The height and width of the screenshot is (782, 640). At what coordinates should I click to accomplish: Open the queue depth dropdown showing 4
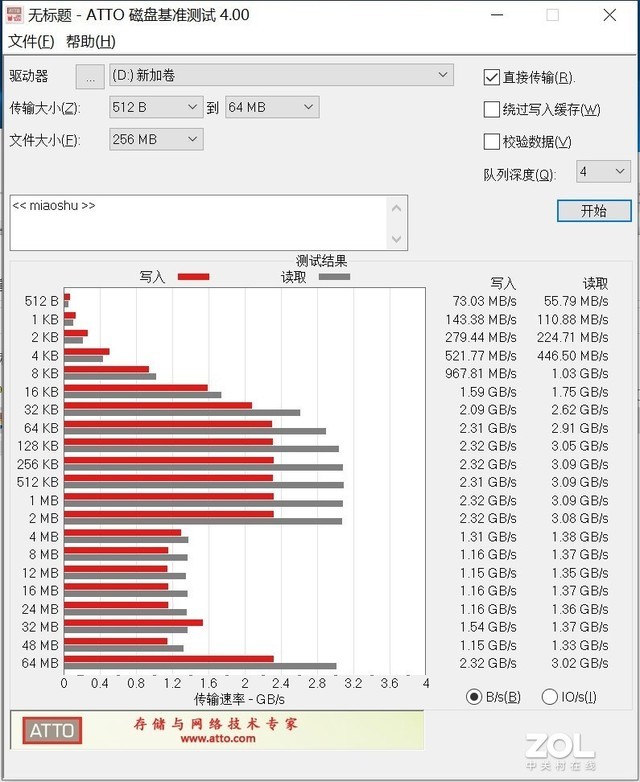[x=603, y=172]
